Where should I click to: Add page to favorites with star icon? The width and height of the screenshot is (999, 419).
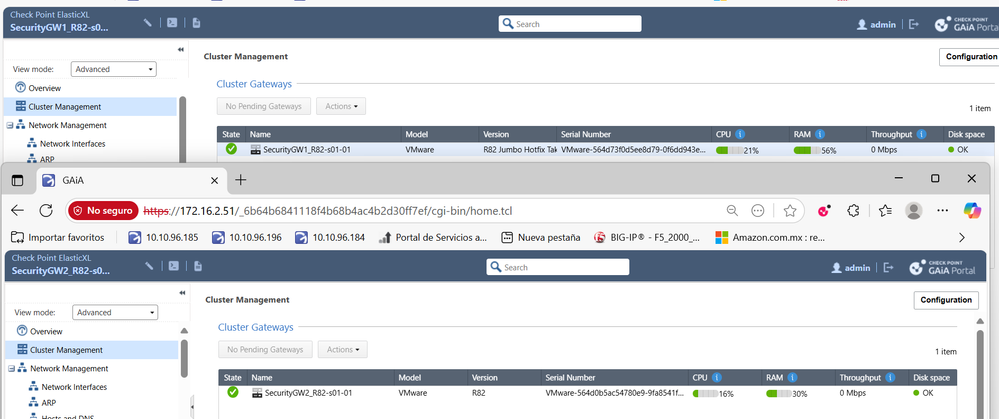(790, 211)
